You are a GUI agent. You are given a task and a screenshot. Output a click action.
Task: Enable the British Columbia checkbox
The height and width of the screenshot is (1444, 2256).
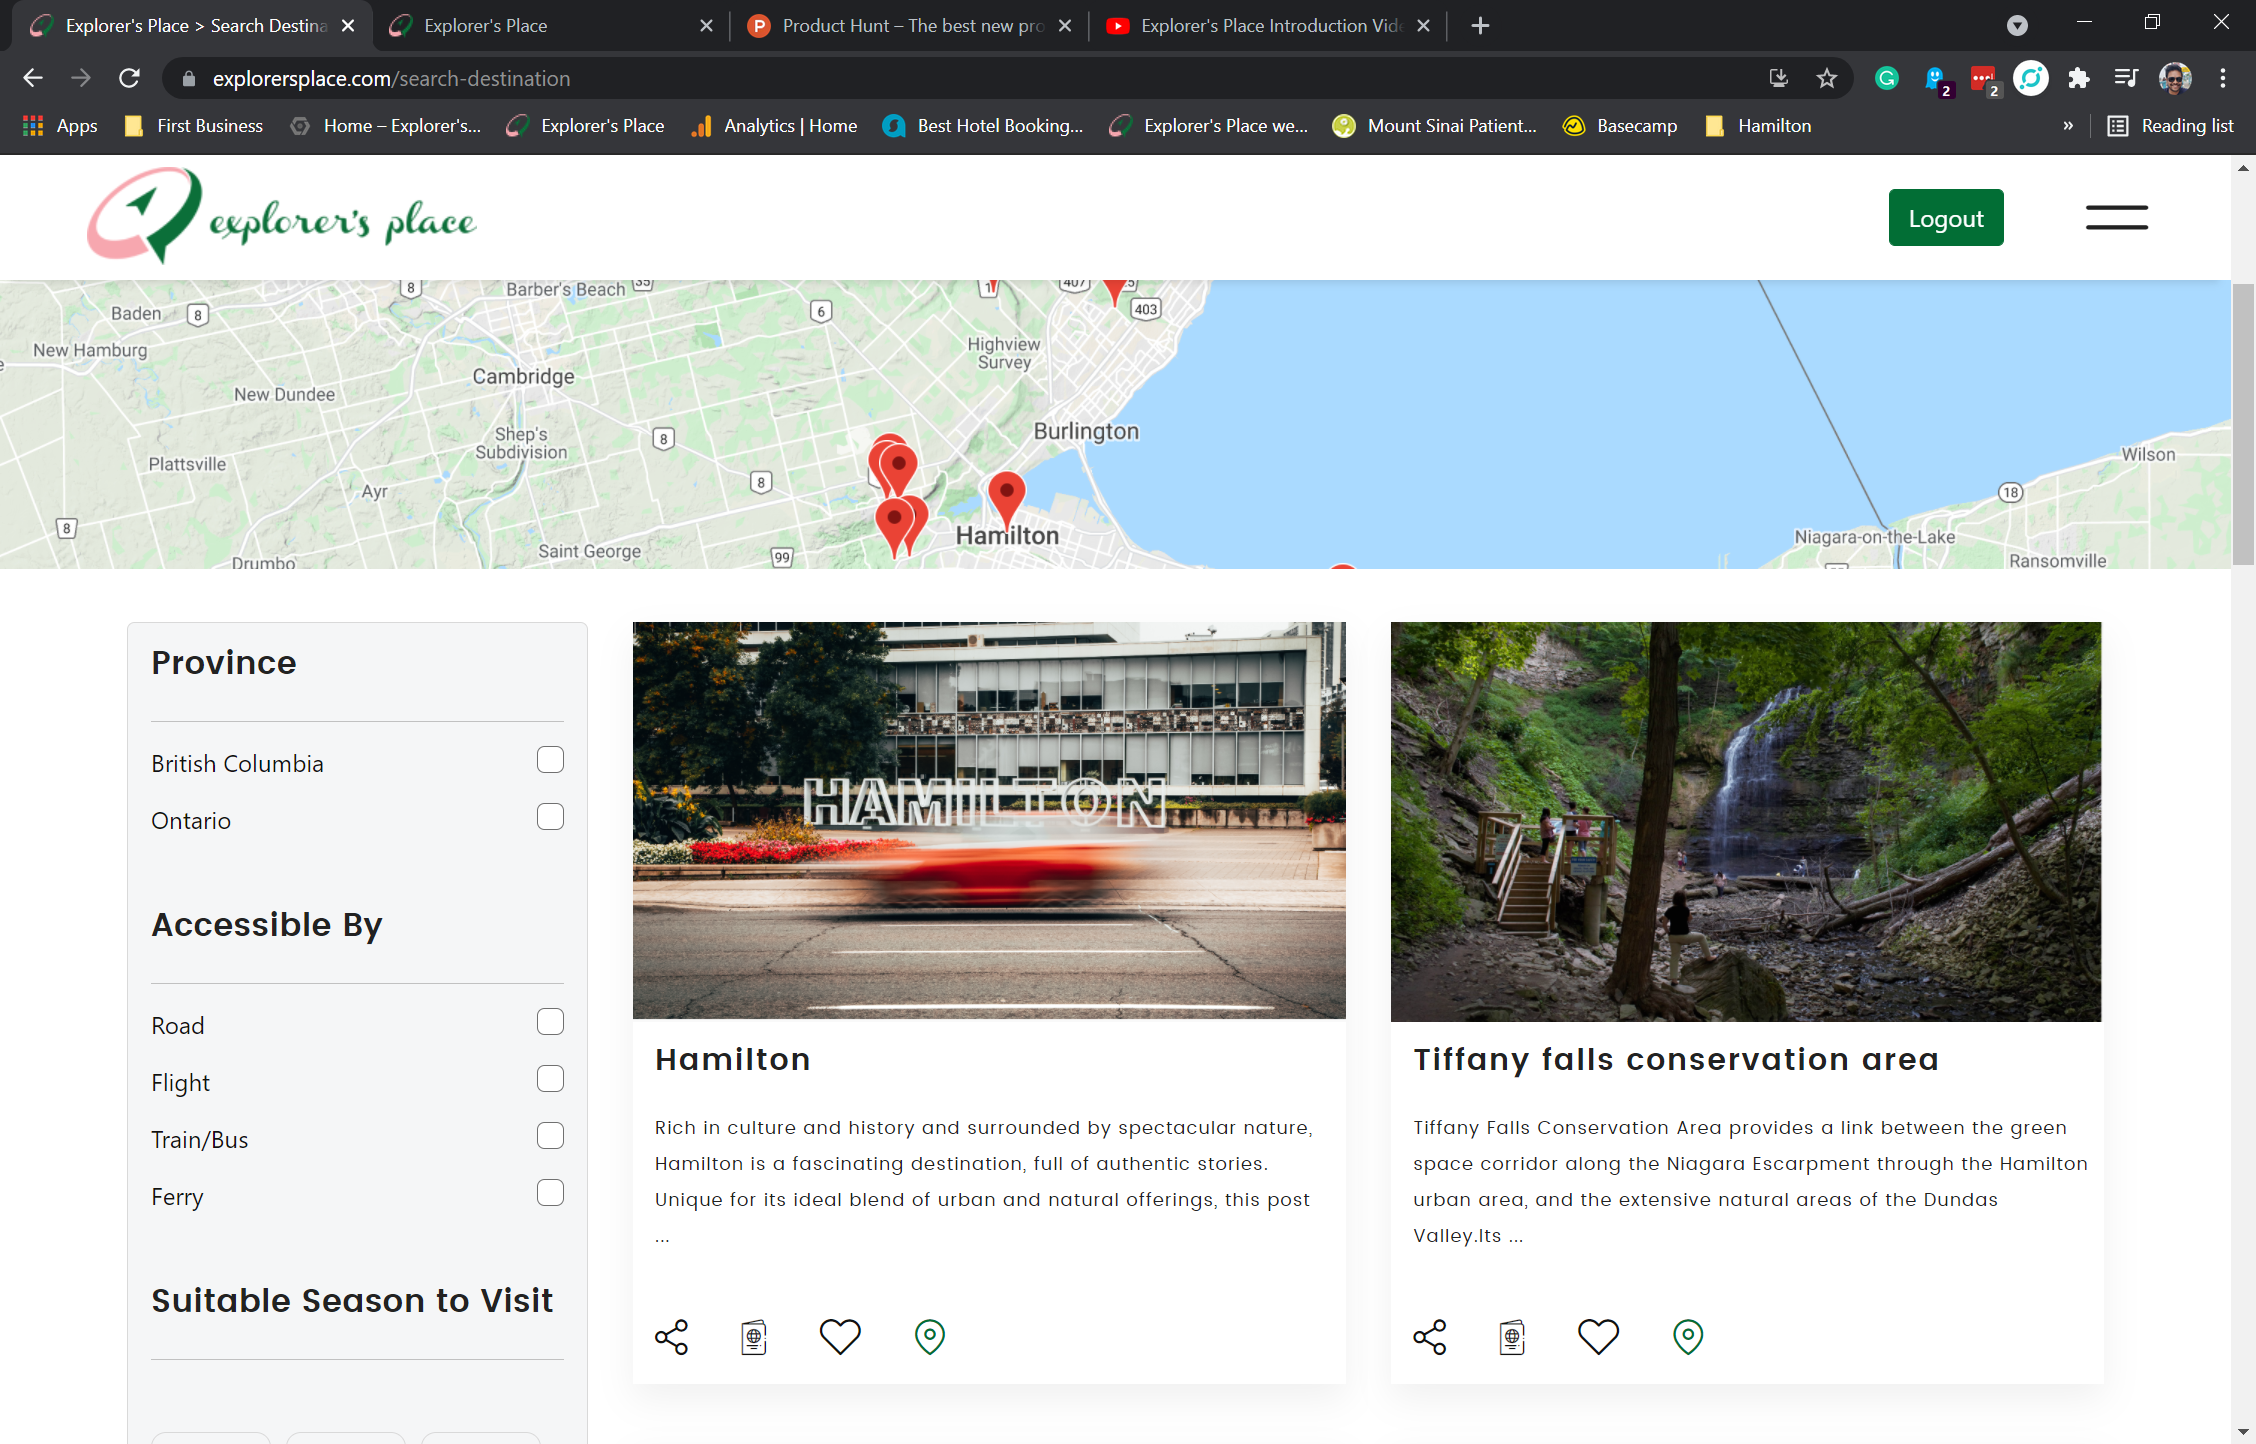[x=550, y=760]
